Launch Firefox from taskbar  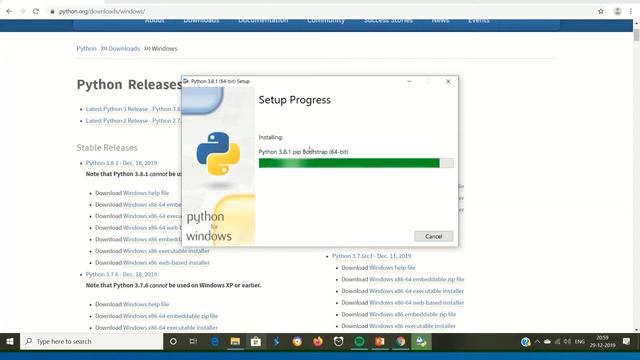click(x=318, y=341)
